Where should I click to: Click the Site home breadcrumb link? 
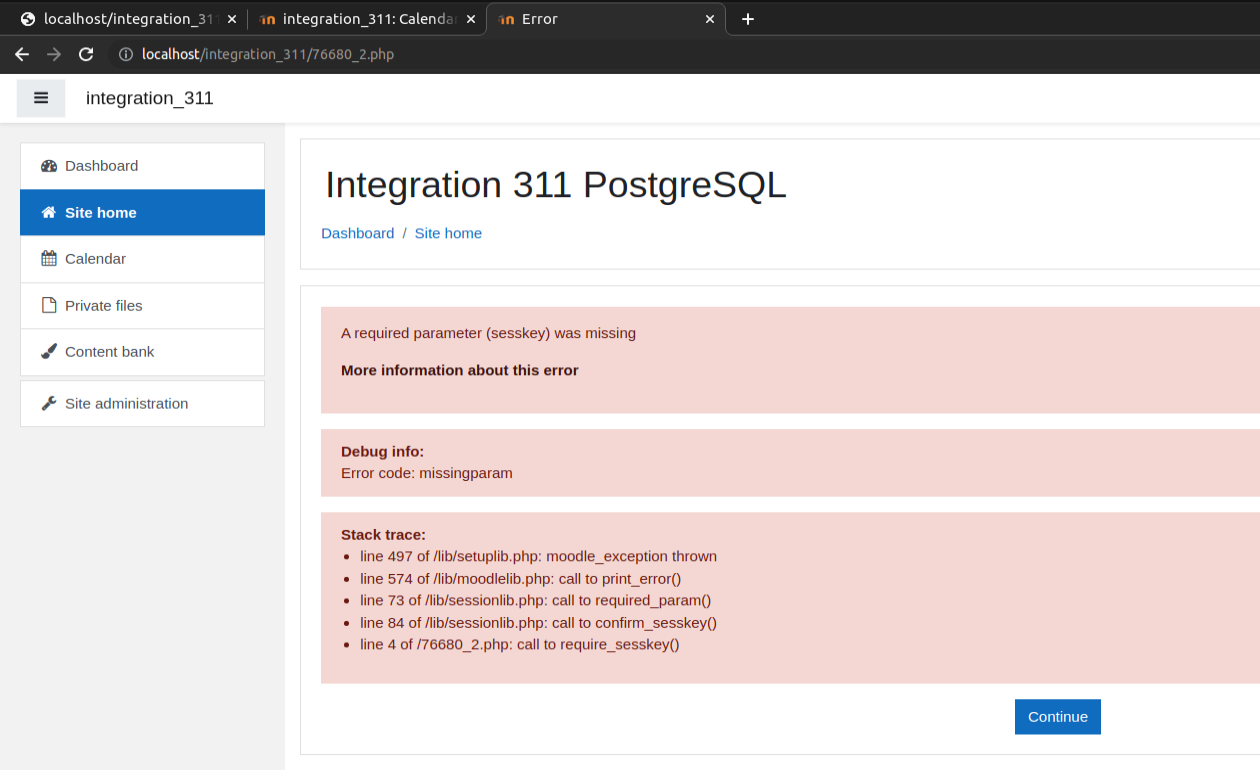448,233
